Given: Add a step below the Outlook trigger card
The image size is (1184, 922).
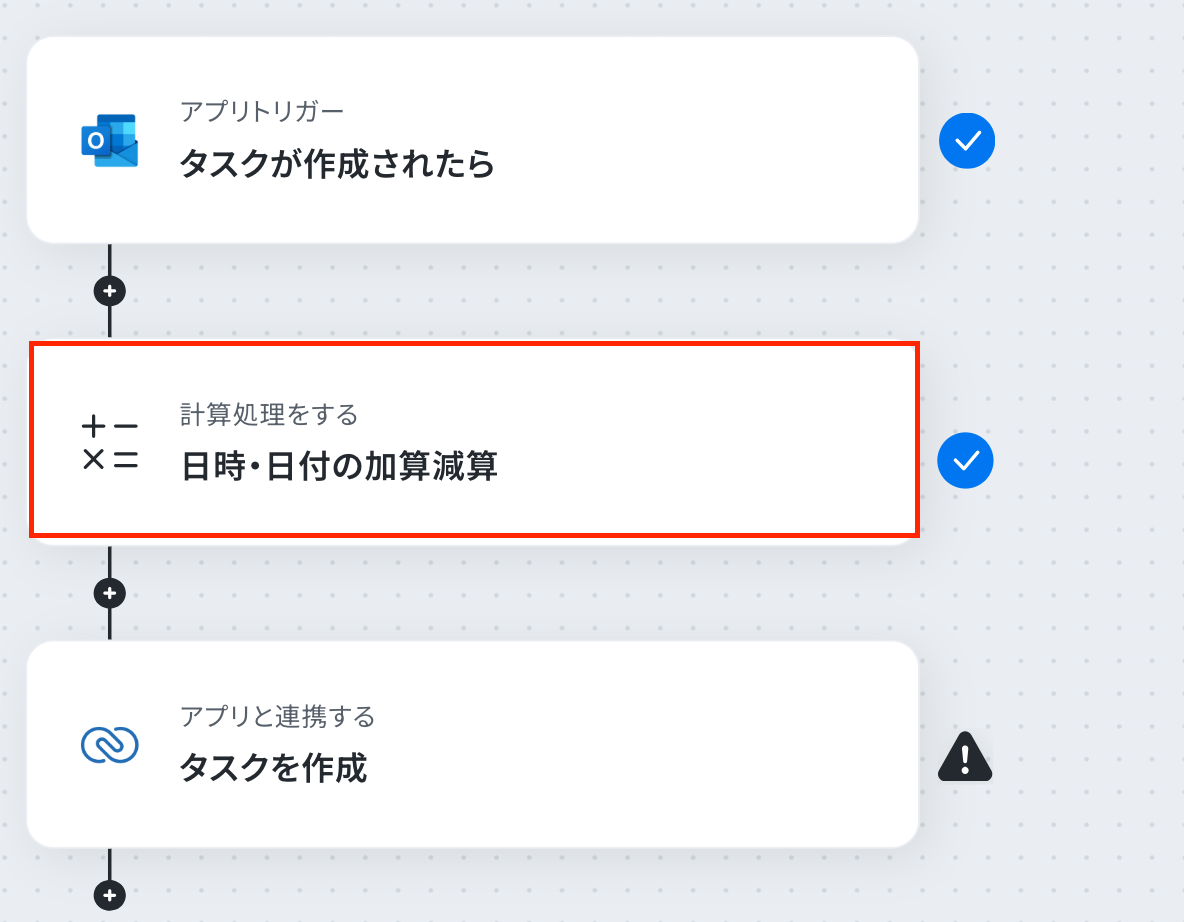Looking at the screenshot, I should [109, 291].
